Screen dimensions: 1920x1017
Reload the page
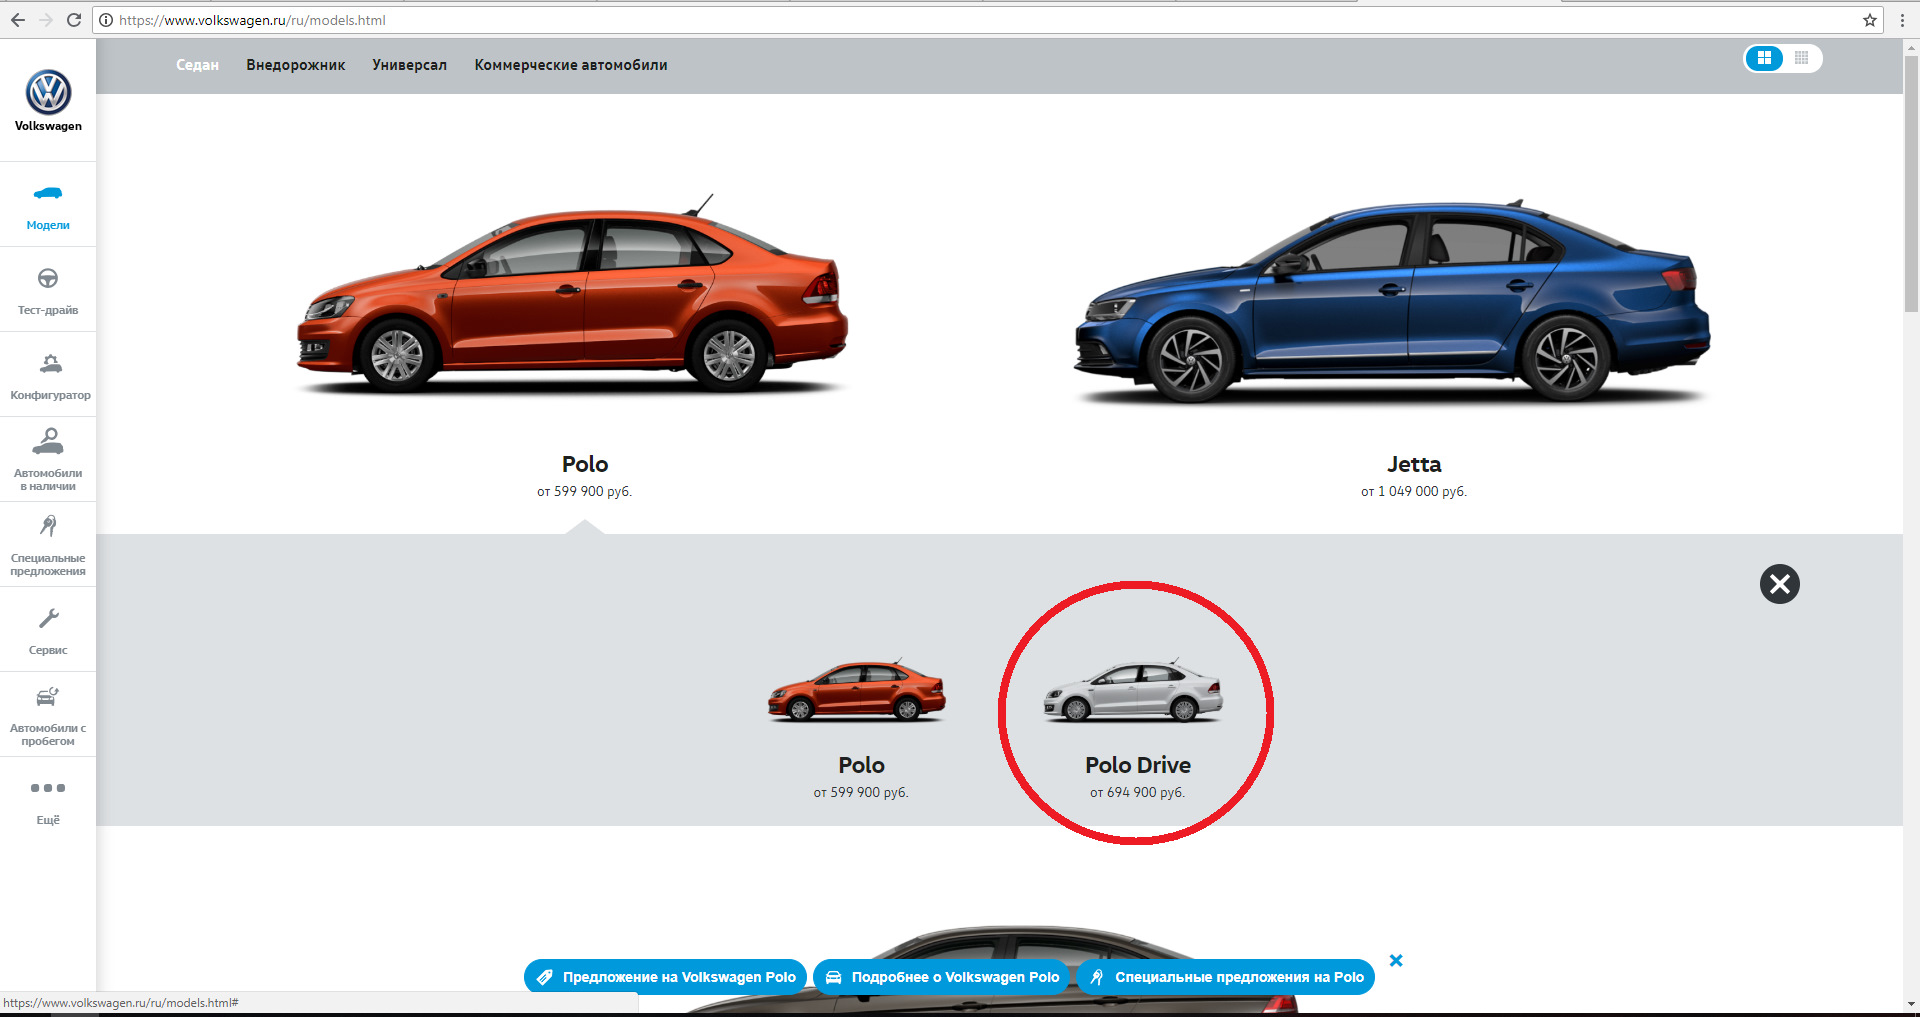[x=73, y=20]
